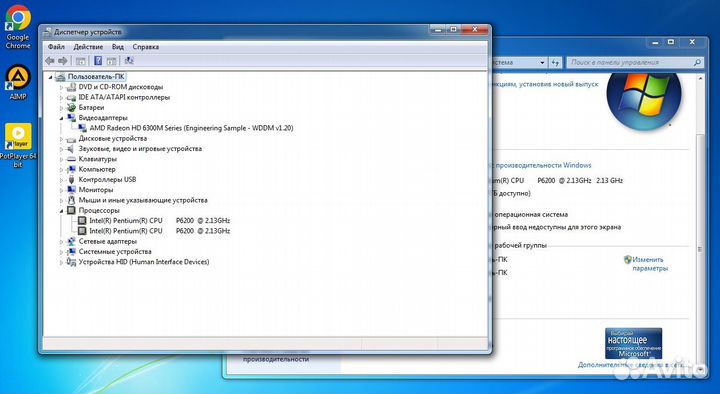The image size is (720, 394).
Task: Click the mouse icon beside Мыши и иные указывающие устройства
Action: [x=71, y=200]
